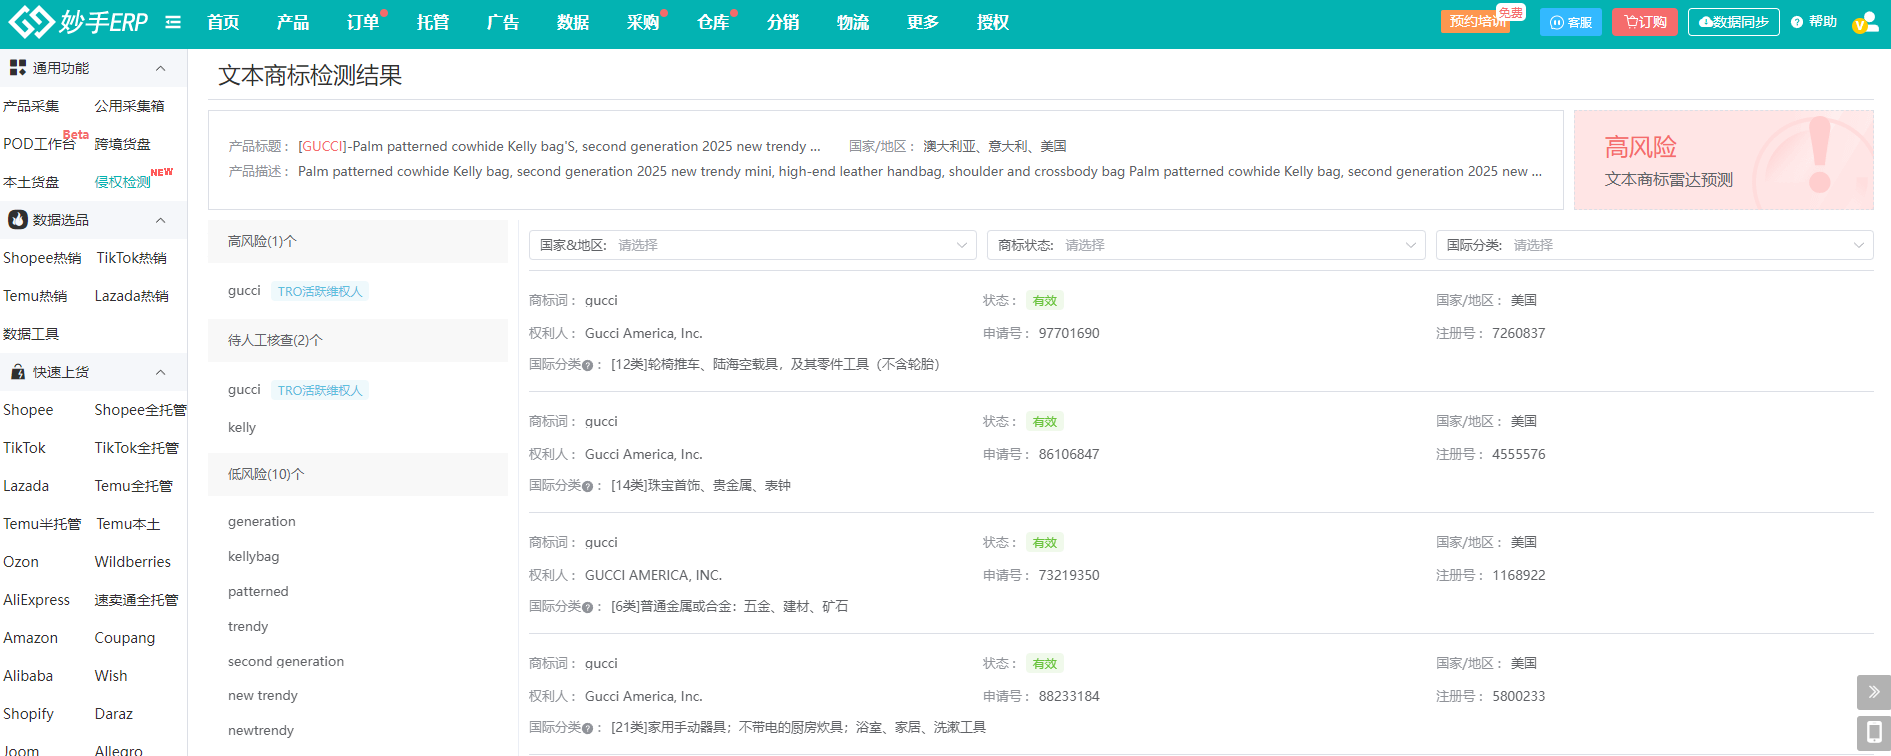
Task: Select the second generation keyword
Action: (x=286, y=662)
